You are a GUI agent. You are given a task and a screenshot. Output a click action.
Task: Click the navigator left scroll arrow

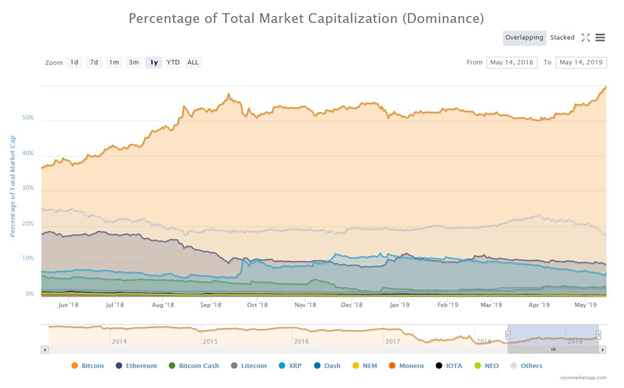[x=45, y=350]
